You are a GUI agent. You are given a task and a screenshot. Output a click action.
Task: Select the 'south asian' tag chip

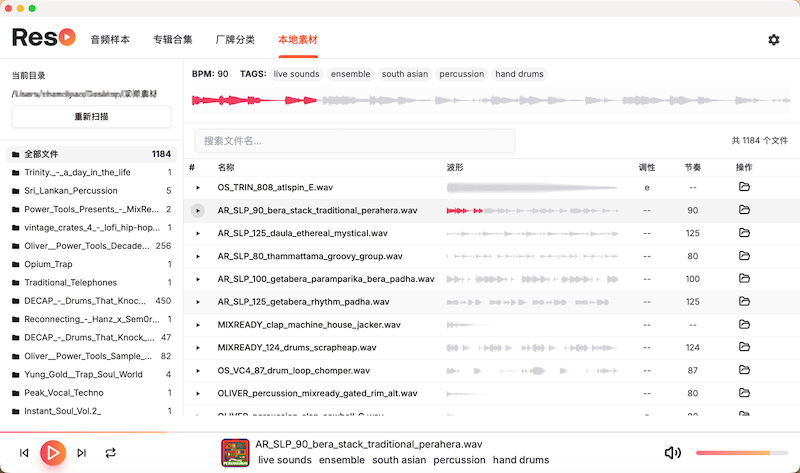click(x=405, y=74)
